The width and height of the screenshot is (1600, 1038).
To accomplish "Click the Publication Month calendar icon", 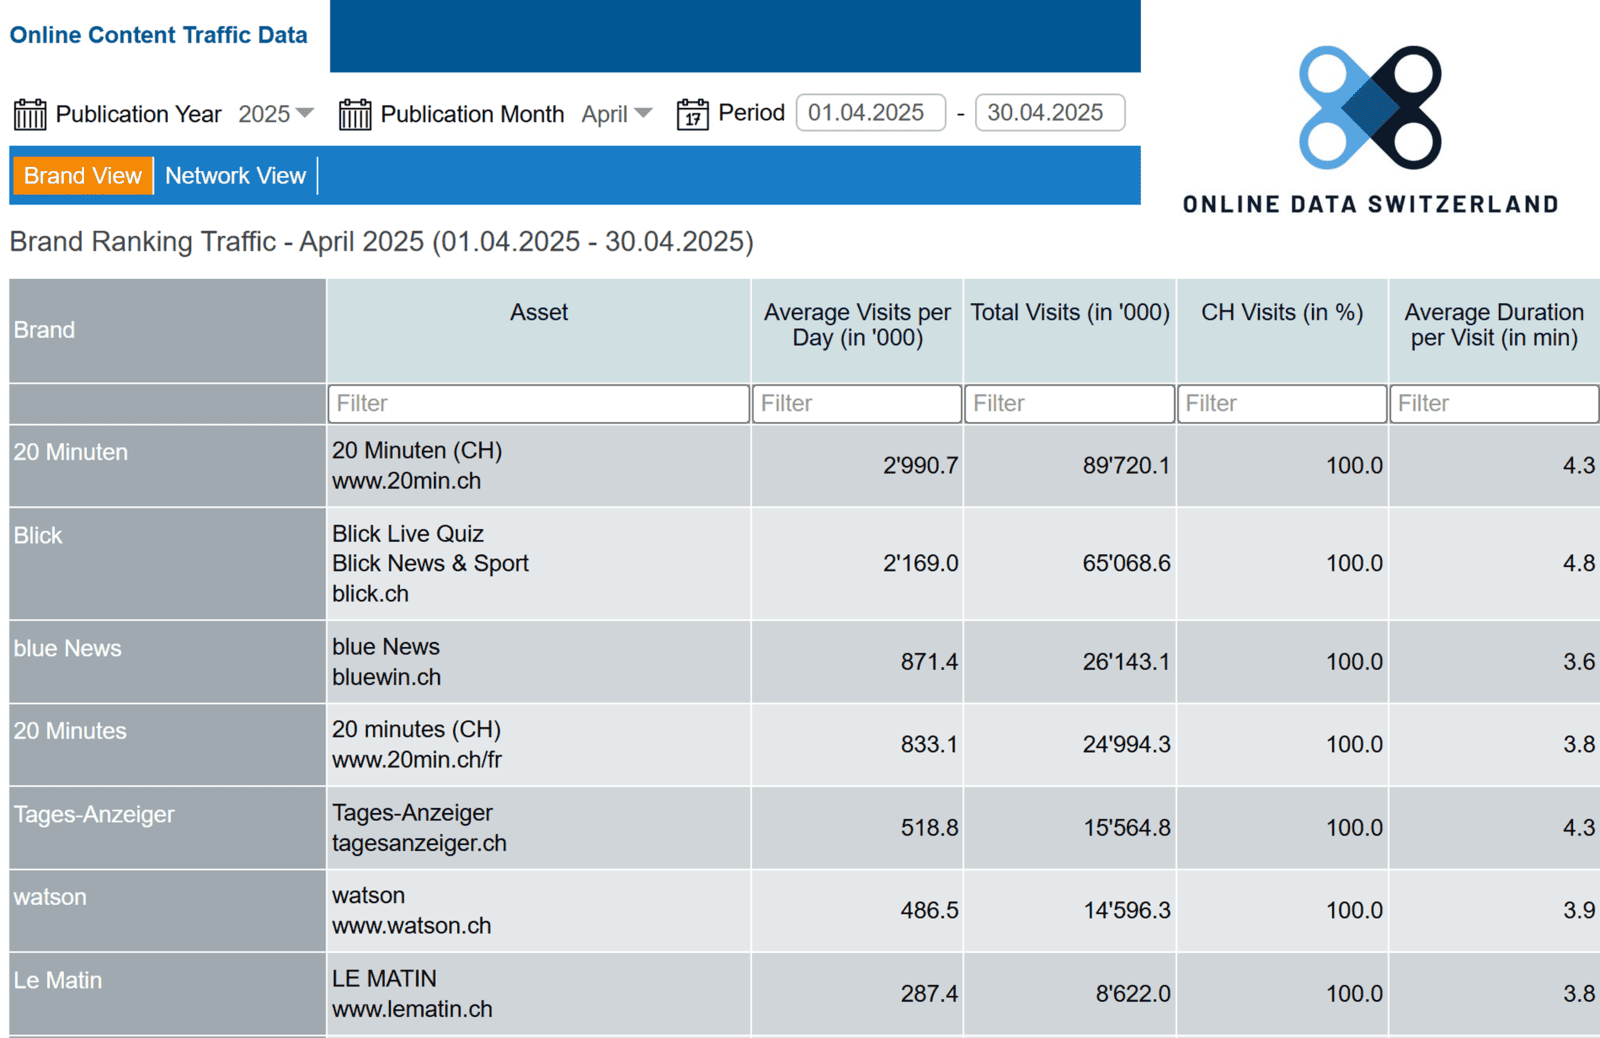I will (x=354, y=114).
